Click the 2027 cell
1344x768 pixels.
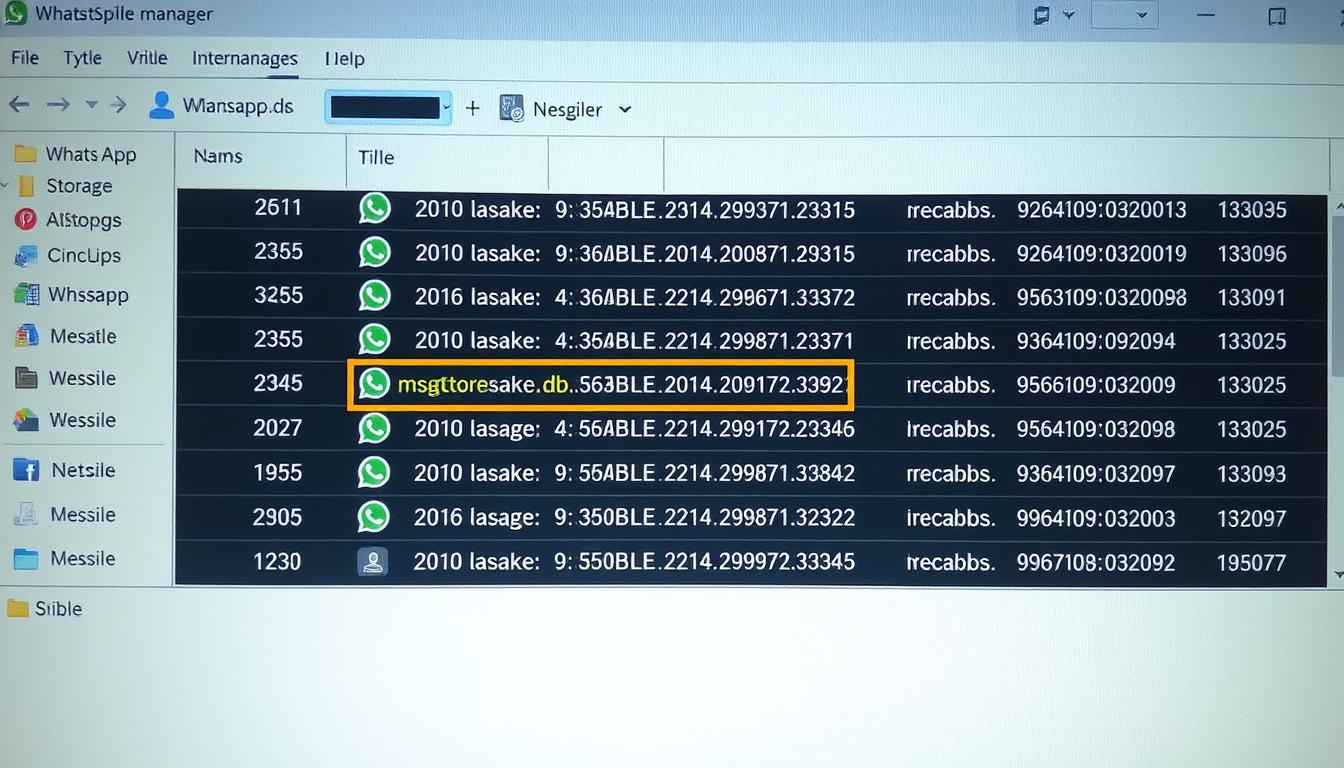point(278,428)
